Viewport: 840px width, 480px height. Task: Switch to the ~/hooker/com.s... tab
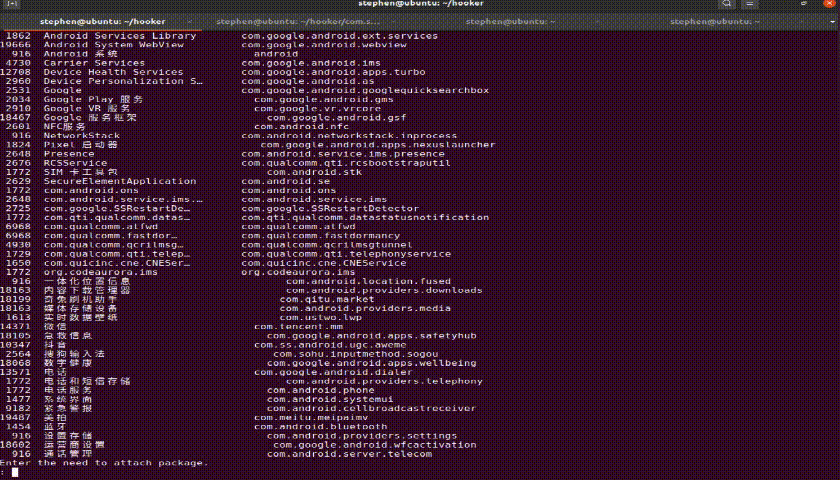click(298, 21)
